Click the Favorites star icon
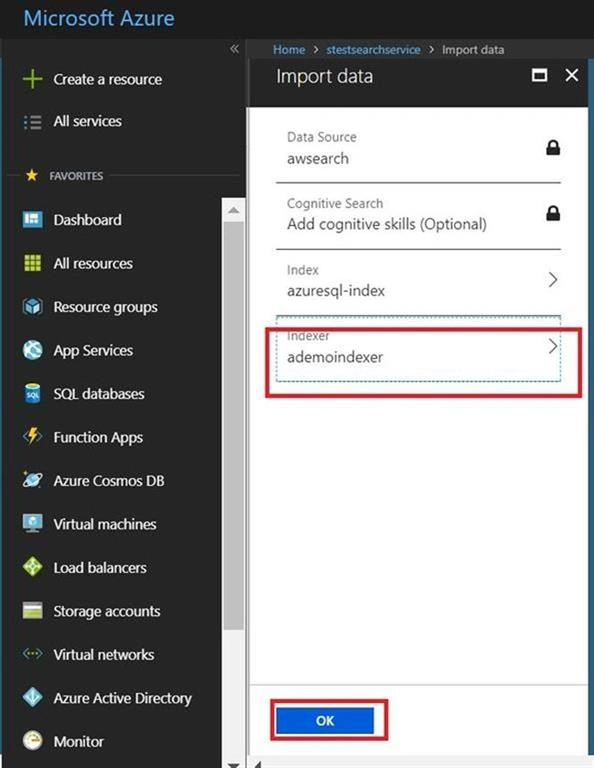Viewport: 594px width, 768px height. coord(32,175)
